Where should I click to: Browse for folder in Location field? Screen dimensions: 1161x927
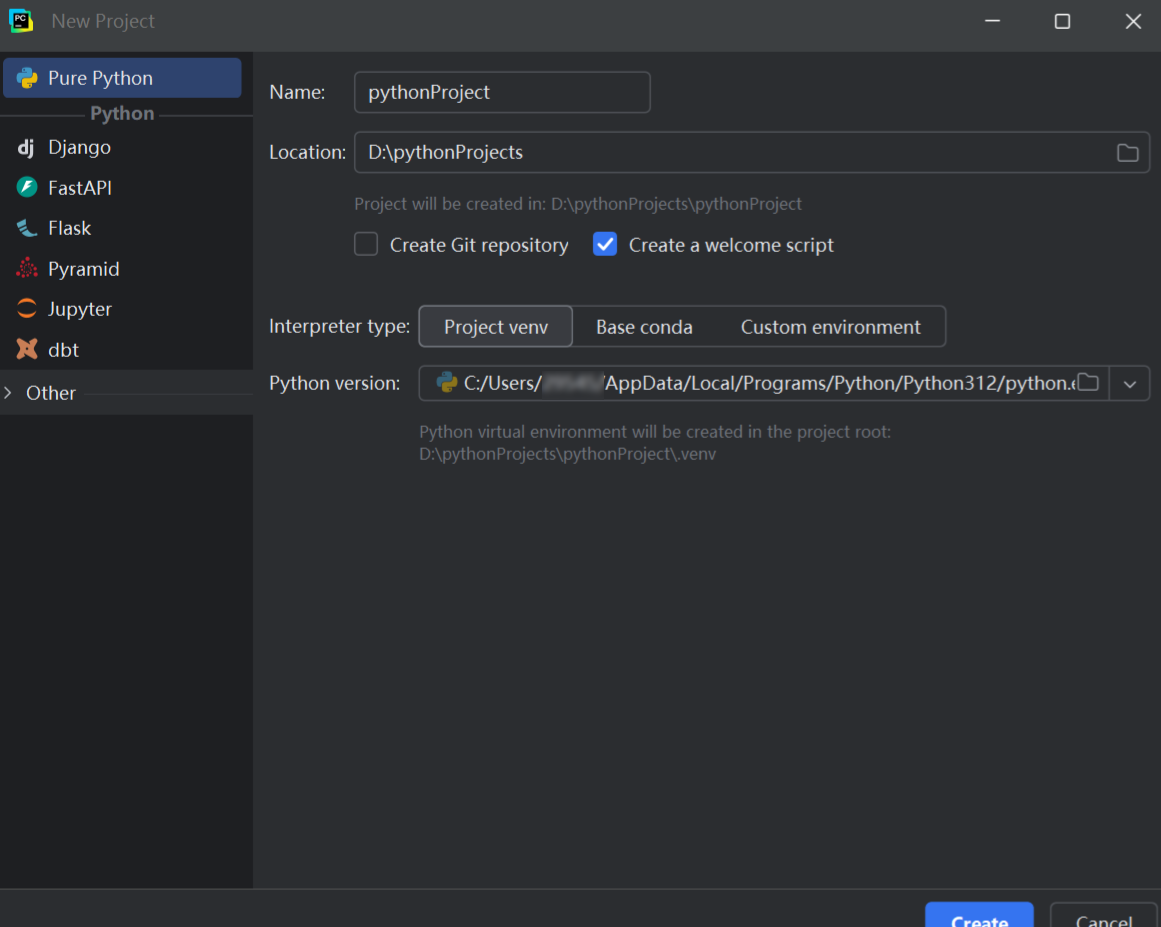click(1127, 153)
